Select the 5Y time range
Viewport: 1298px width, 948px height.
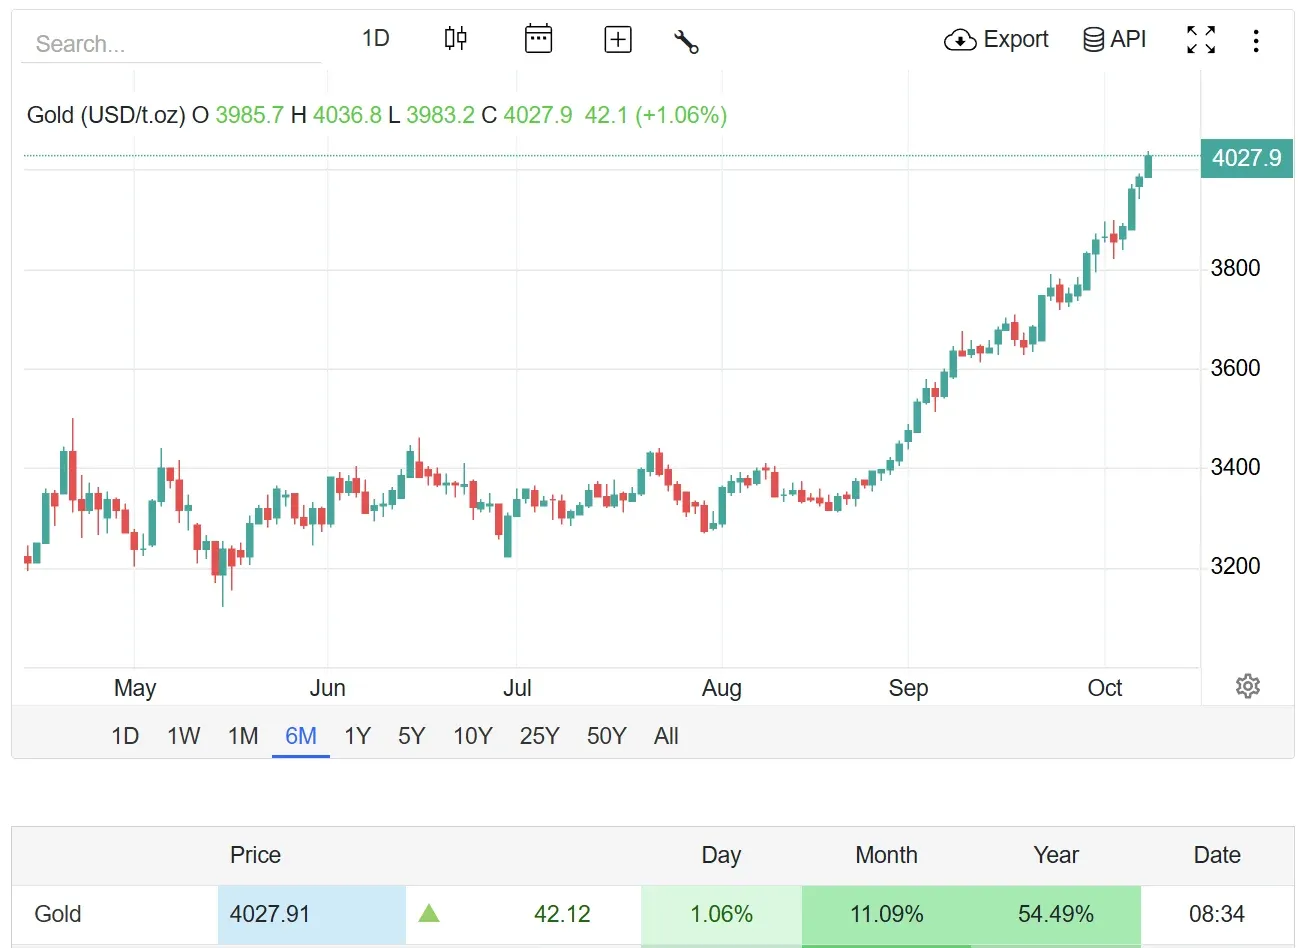411,737
